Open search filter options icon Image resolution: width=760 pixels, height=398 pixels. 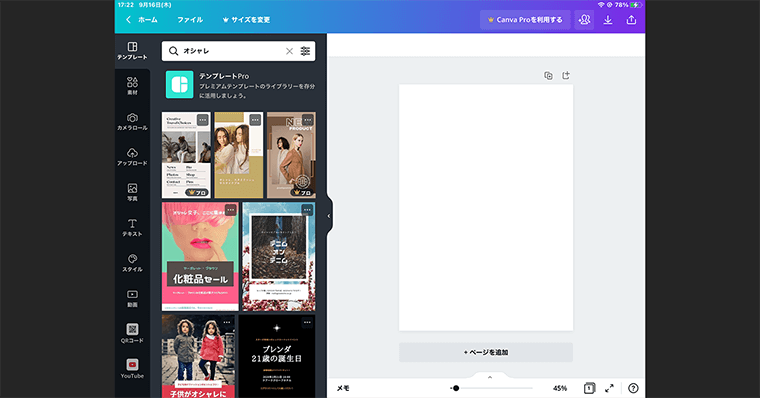[305, 51]
